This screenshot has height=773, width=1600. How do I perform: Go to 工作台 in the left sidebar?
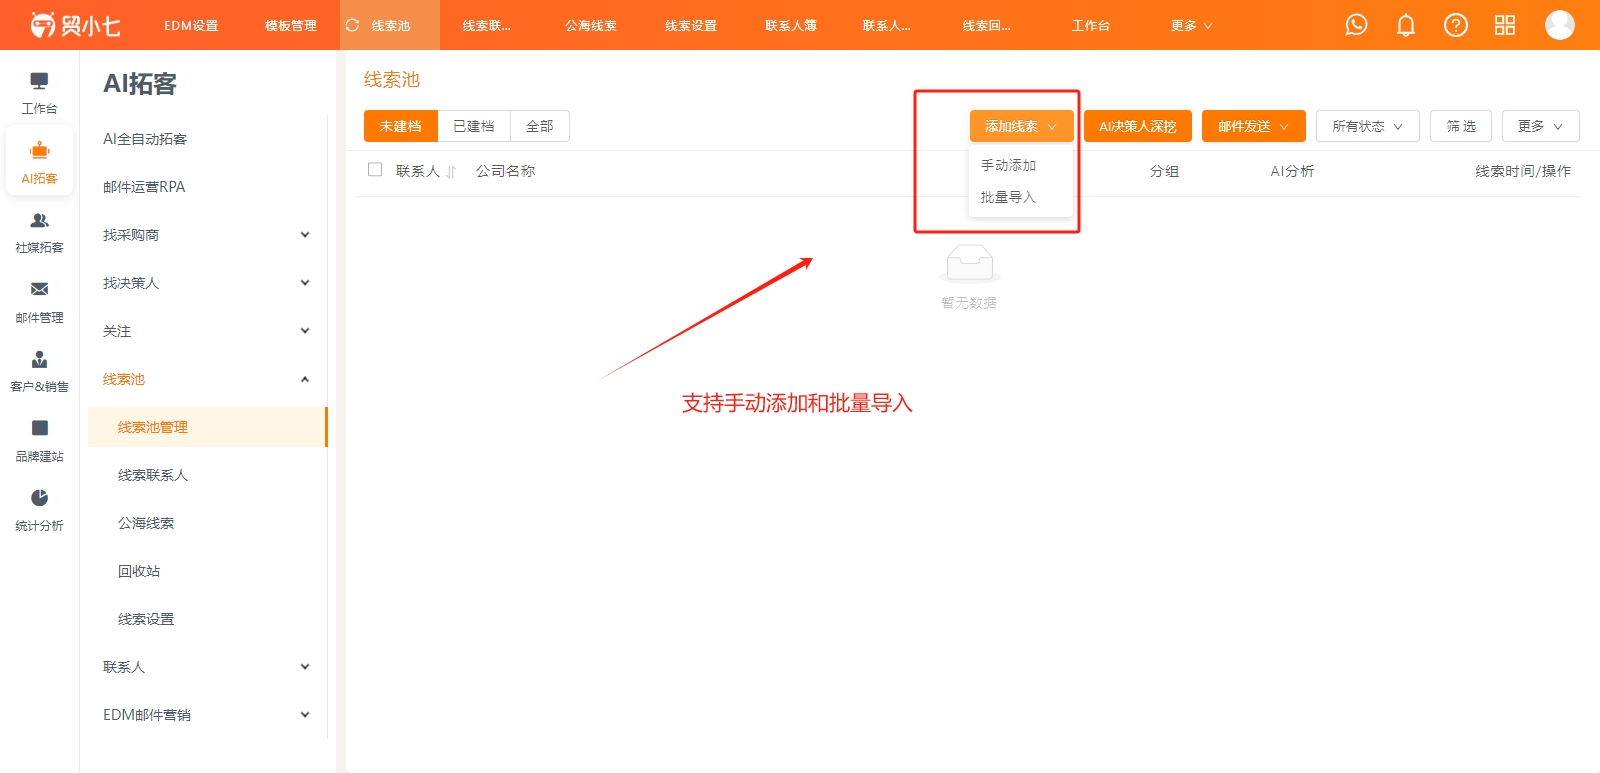[39, 93]
